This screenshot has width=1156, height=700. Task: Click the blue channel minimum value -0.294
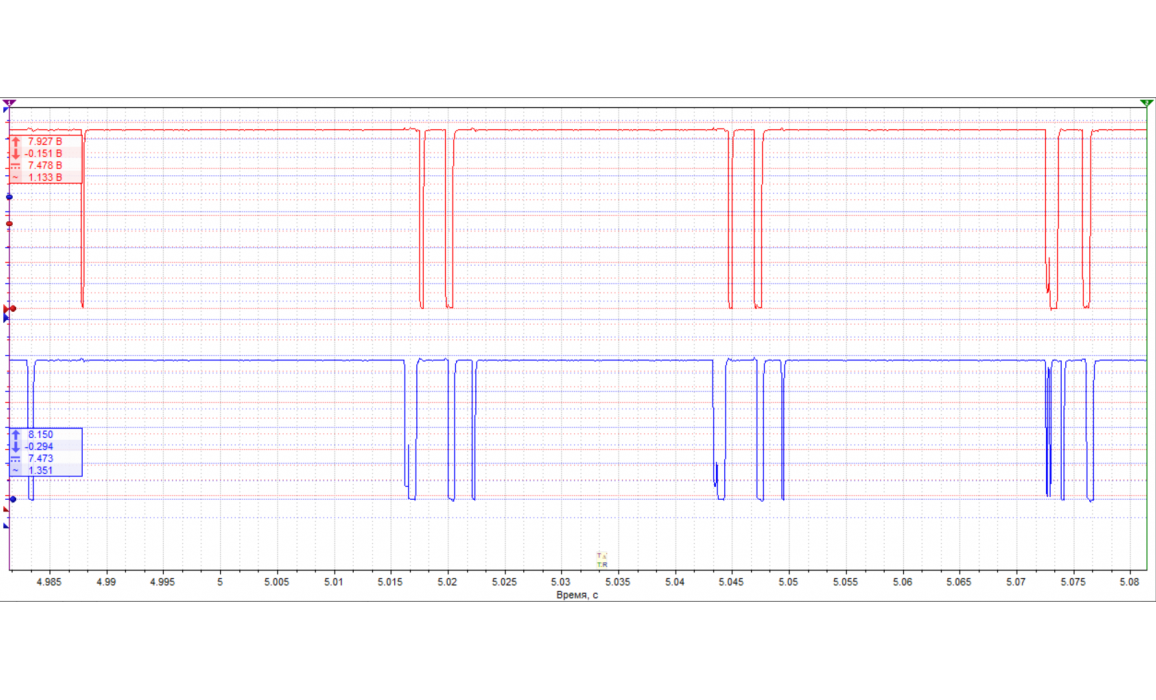pos(43,447)
